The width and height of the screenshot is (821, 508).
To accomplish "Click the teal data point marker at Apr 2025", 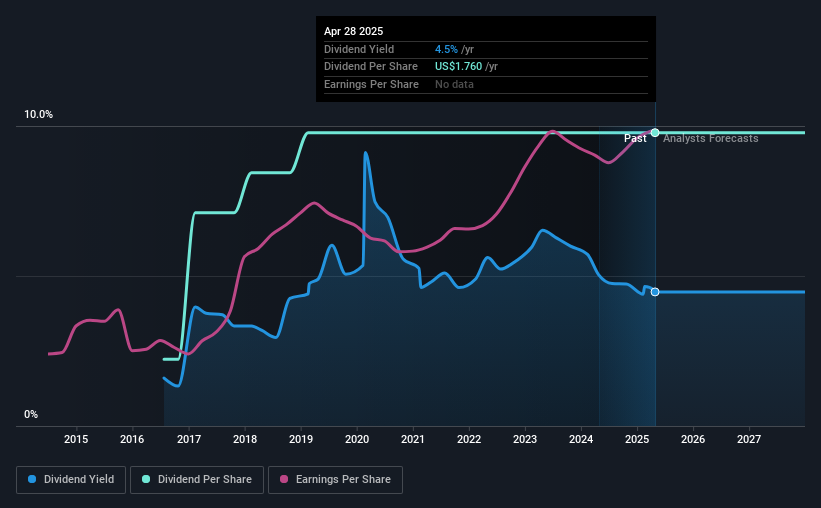I will [655, 132].
